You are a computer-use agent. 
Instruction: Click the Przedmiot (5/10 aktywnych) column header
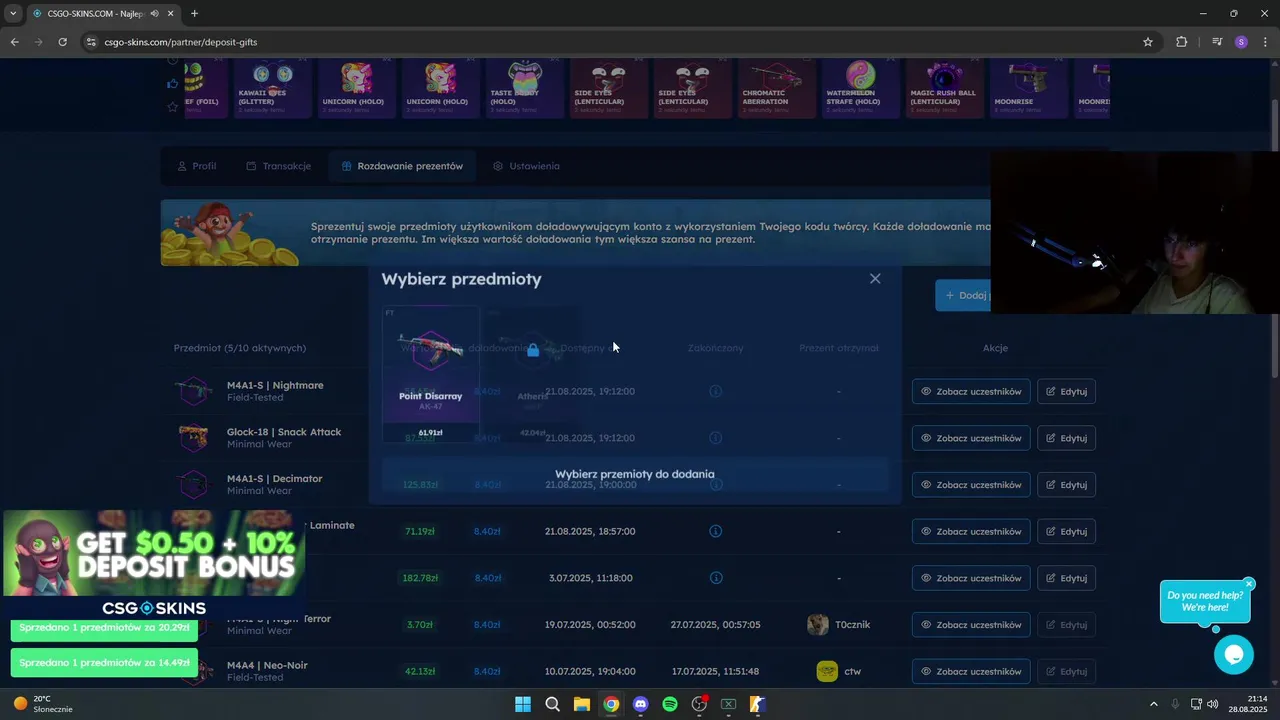[x=240, y=348]
